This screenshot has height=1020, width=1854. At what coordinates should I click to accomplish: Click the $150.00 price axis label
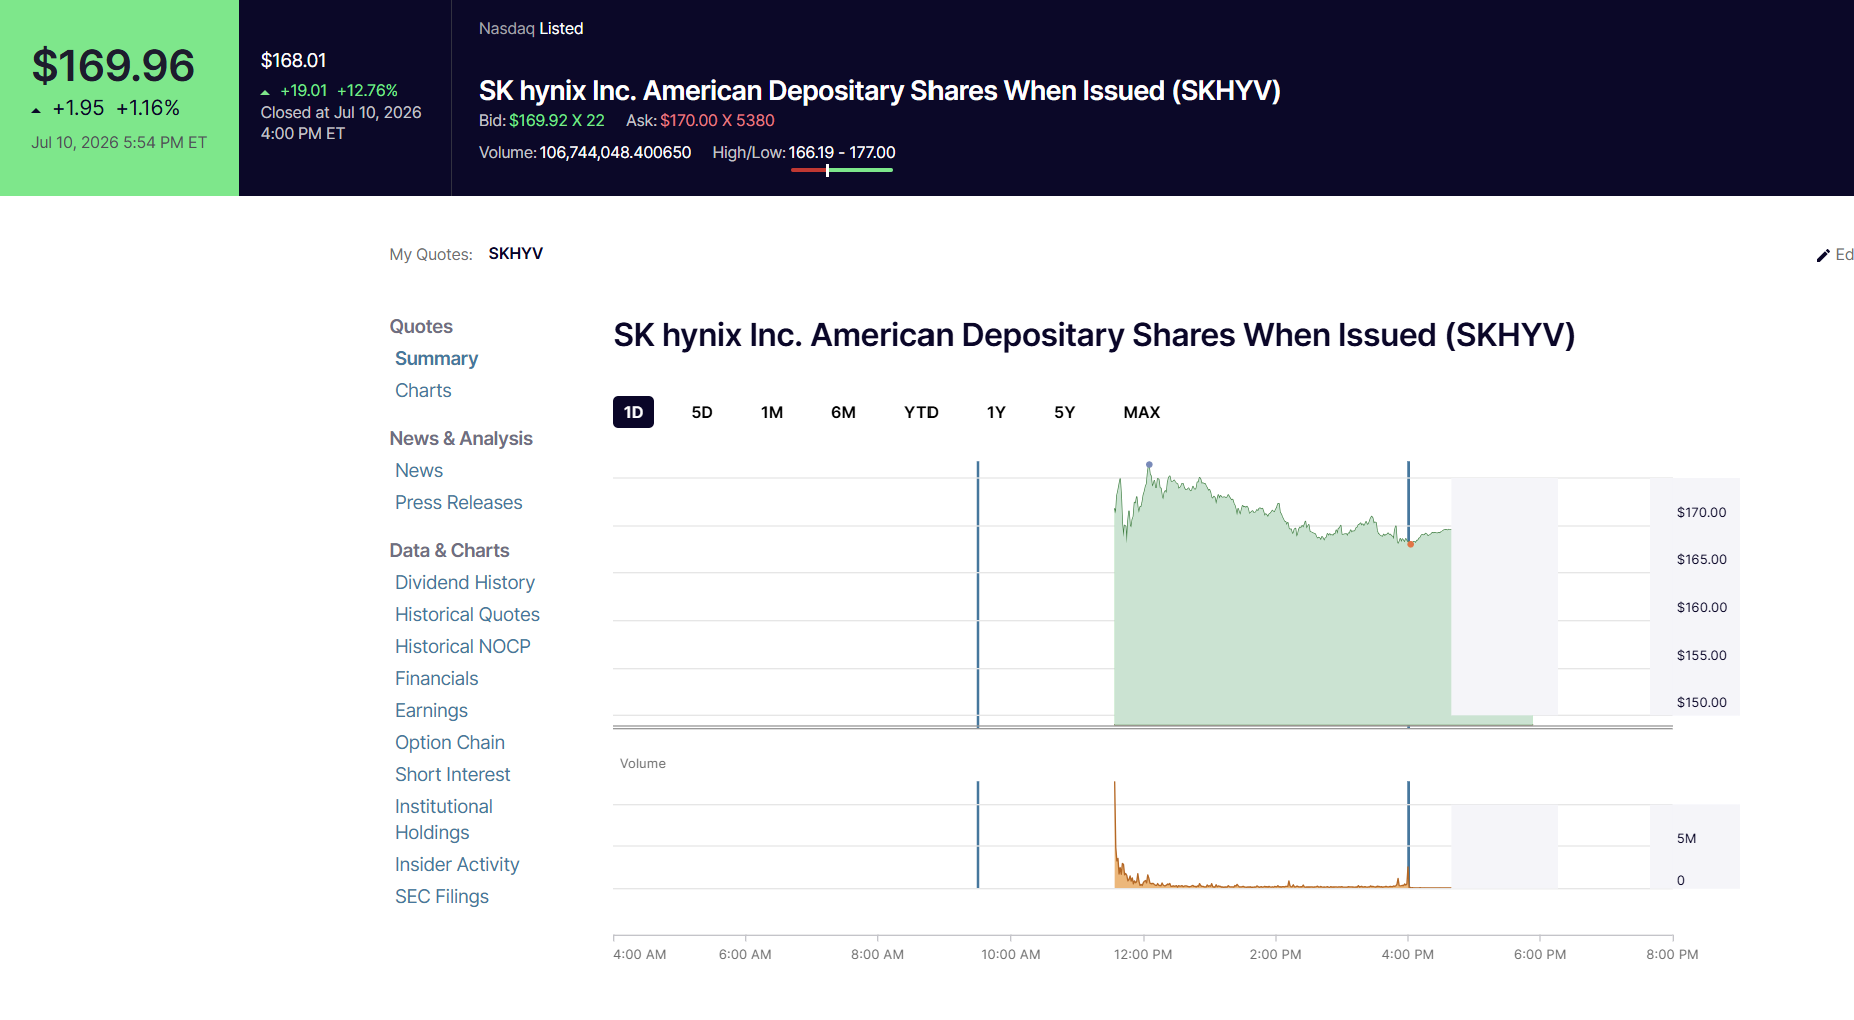[1701, 702]
